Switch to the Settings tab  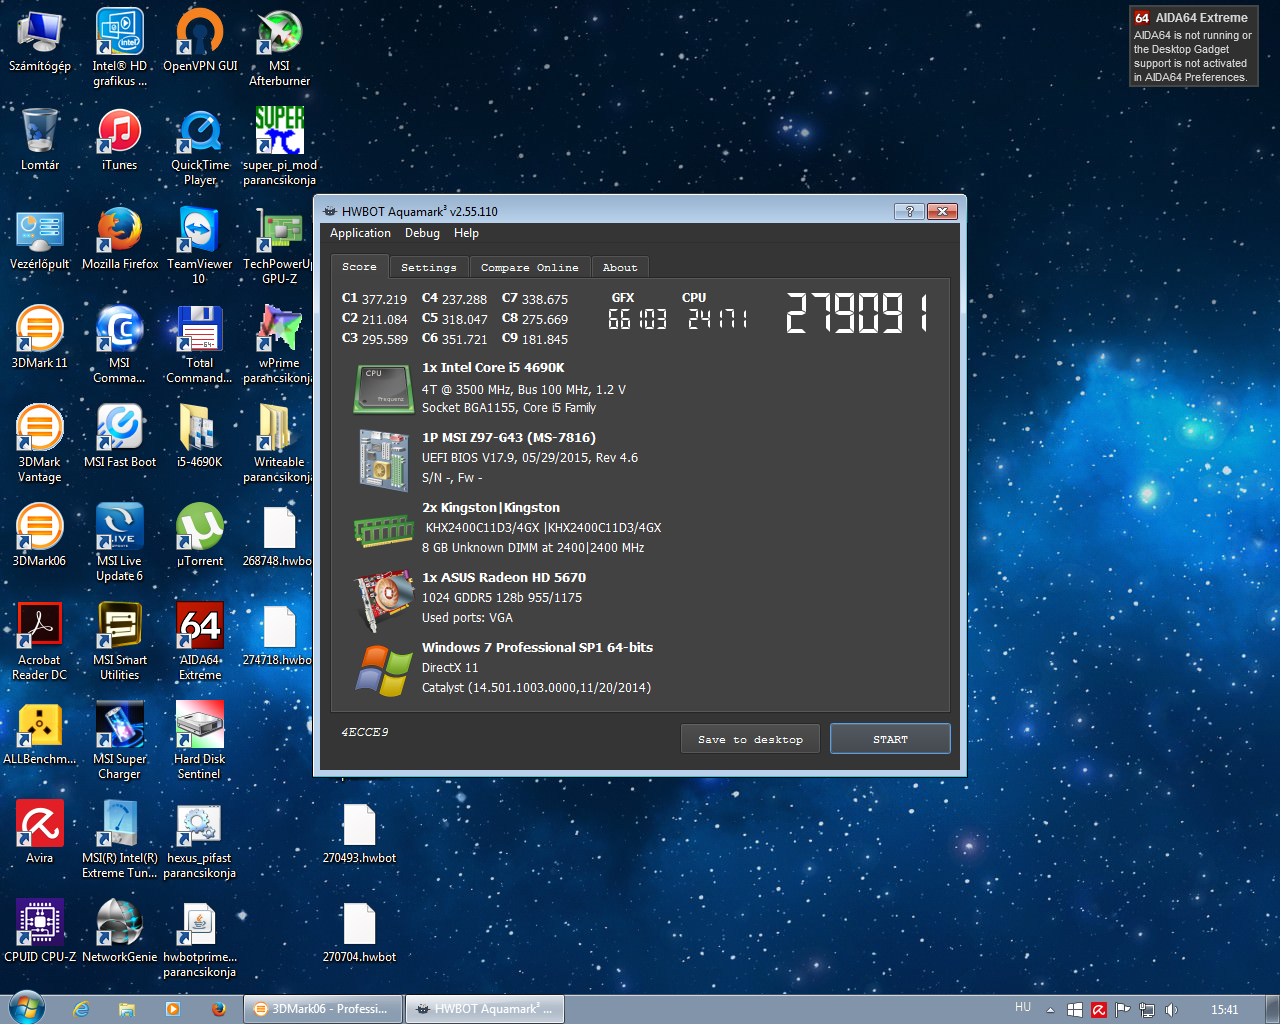(428, 268)
